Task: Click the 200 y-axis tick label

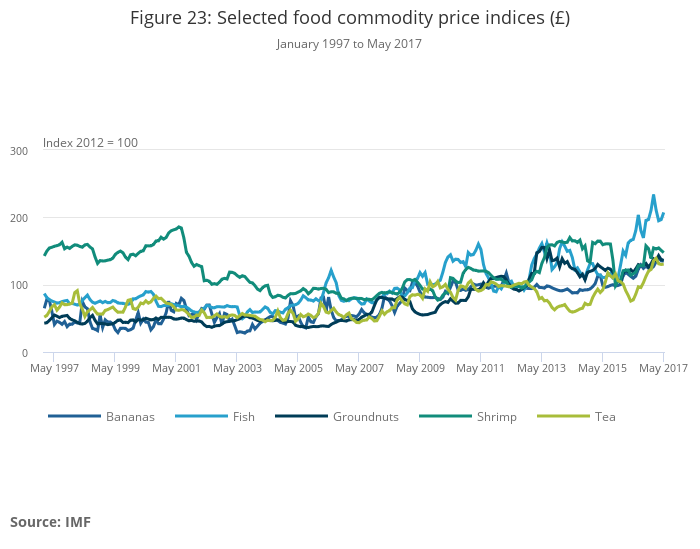Action: tap(19, 218)
